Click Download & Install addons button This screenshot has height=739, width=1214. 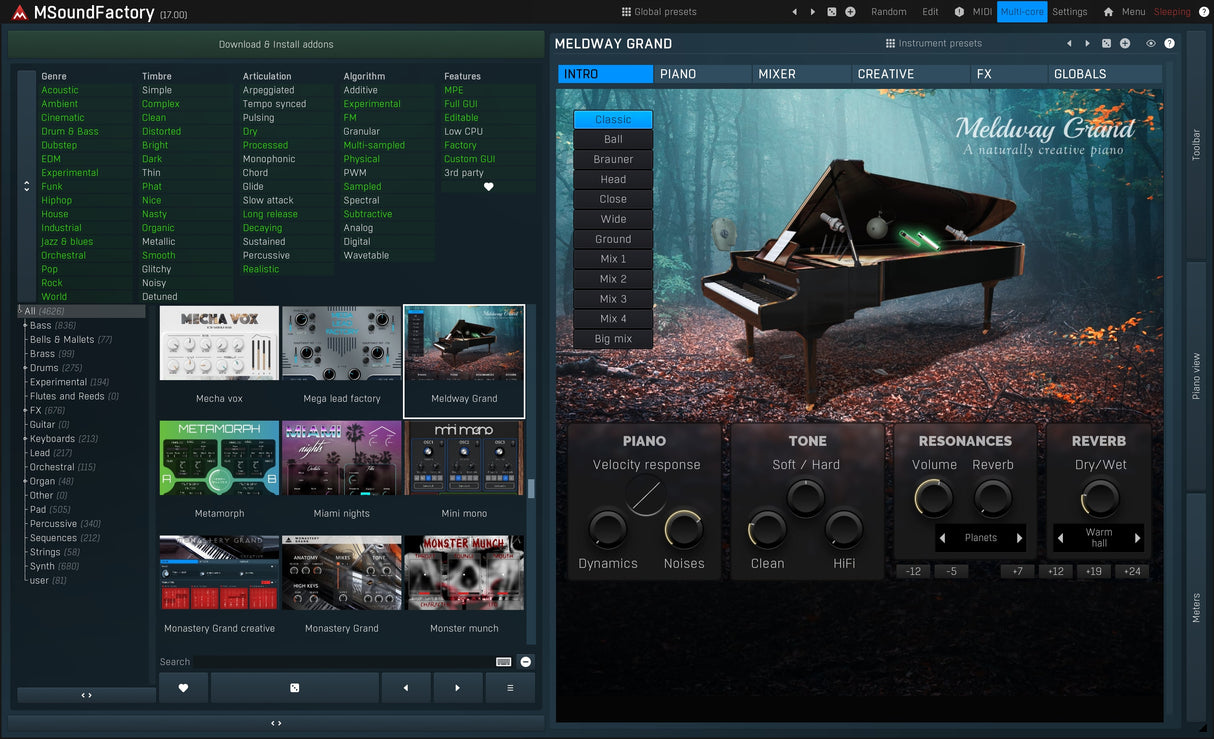click(276, 45)
